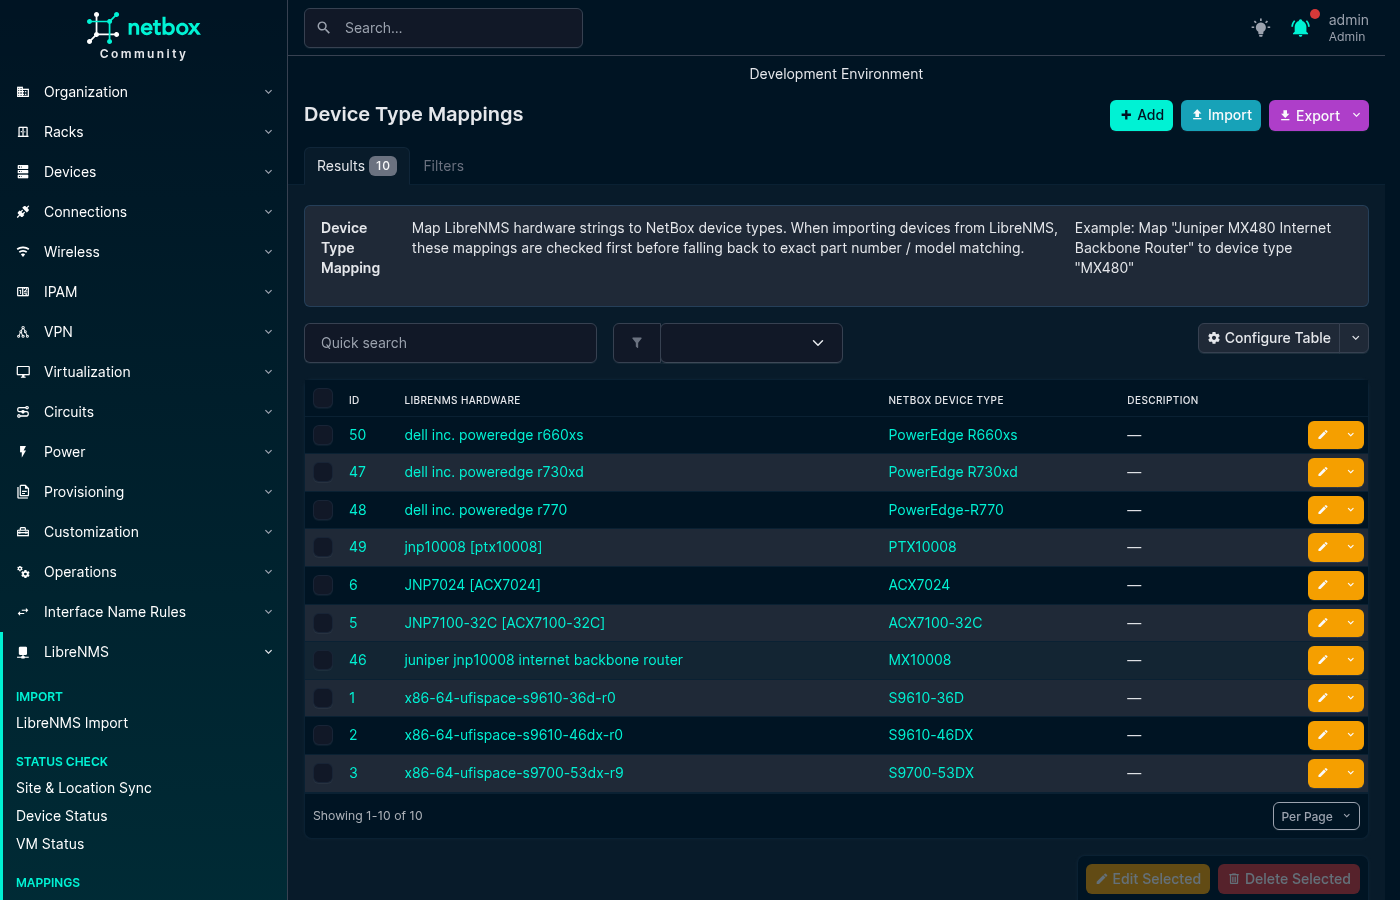Switch to the Results tab

click(357, 166)
